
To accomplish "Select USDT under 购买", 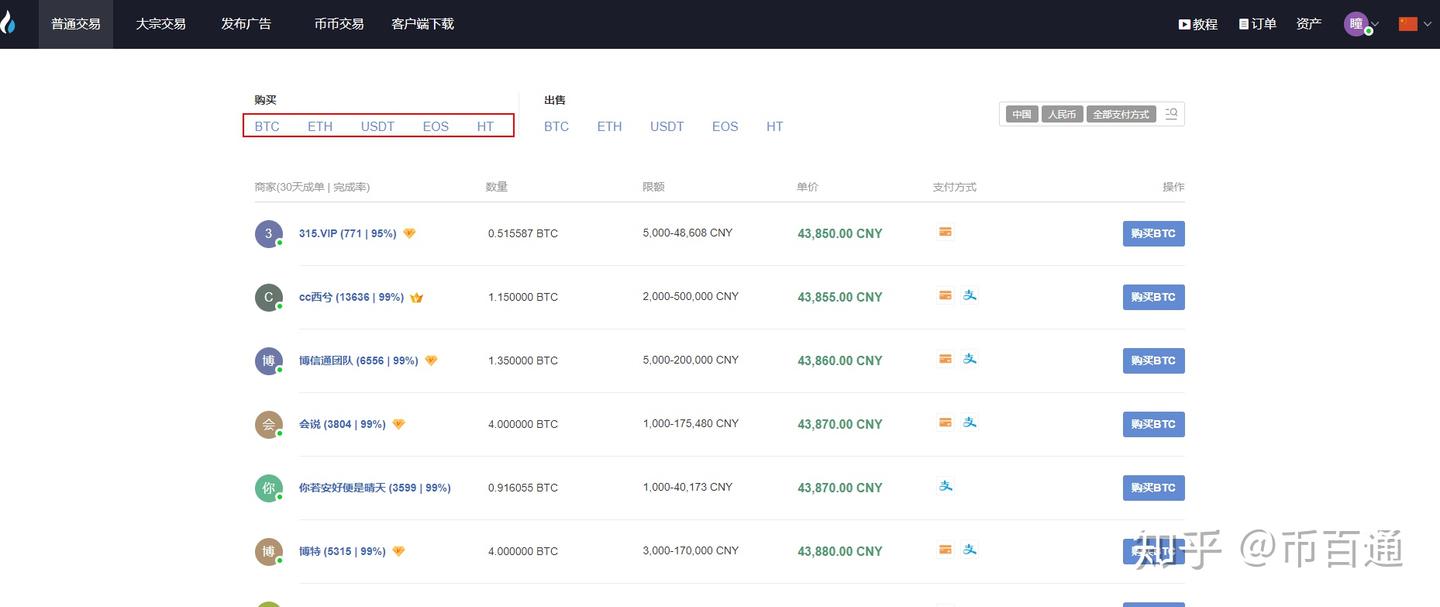I will tap(378, 127).
